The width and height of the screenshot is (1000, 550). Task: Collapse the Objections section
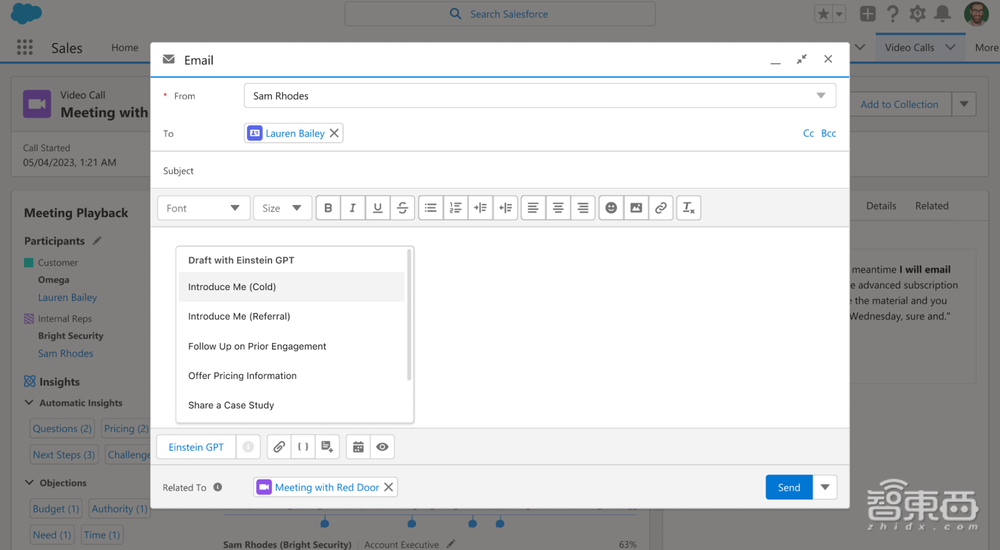click(x=29, y=482)
